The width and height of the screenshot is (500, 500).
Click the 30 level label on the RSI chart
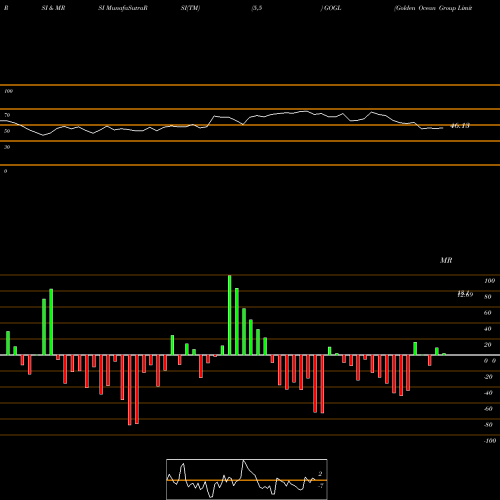click(x=7, y=147)
